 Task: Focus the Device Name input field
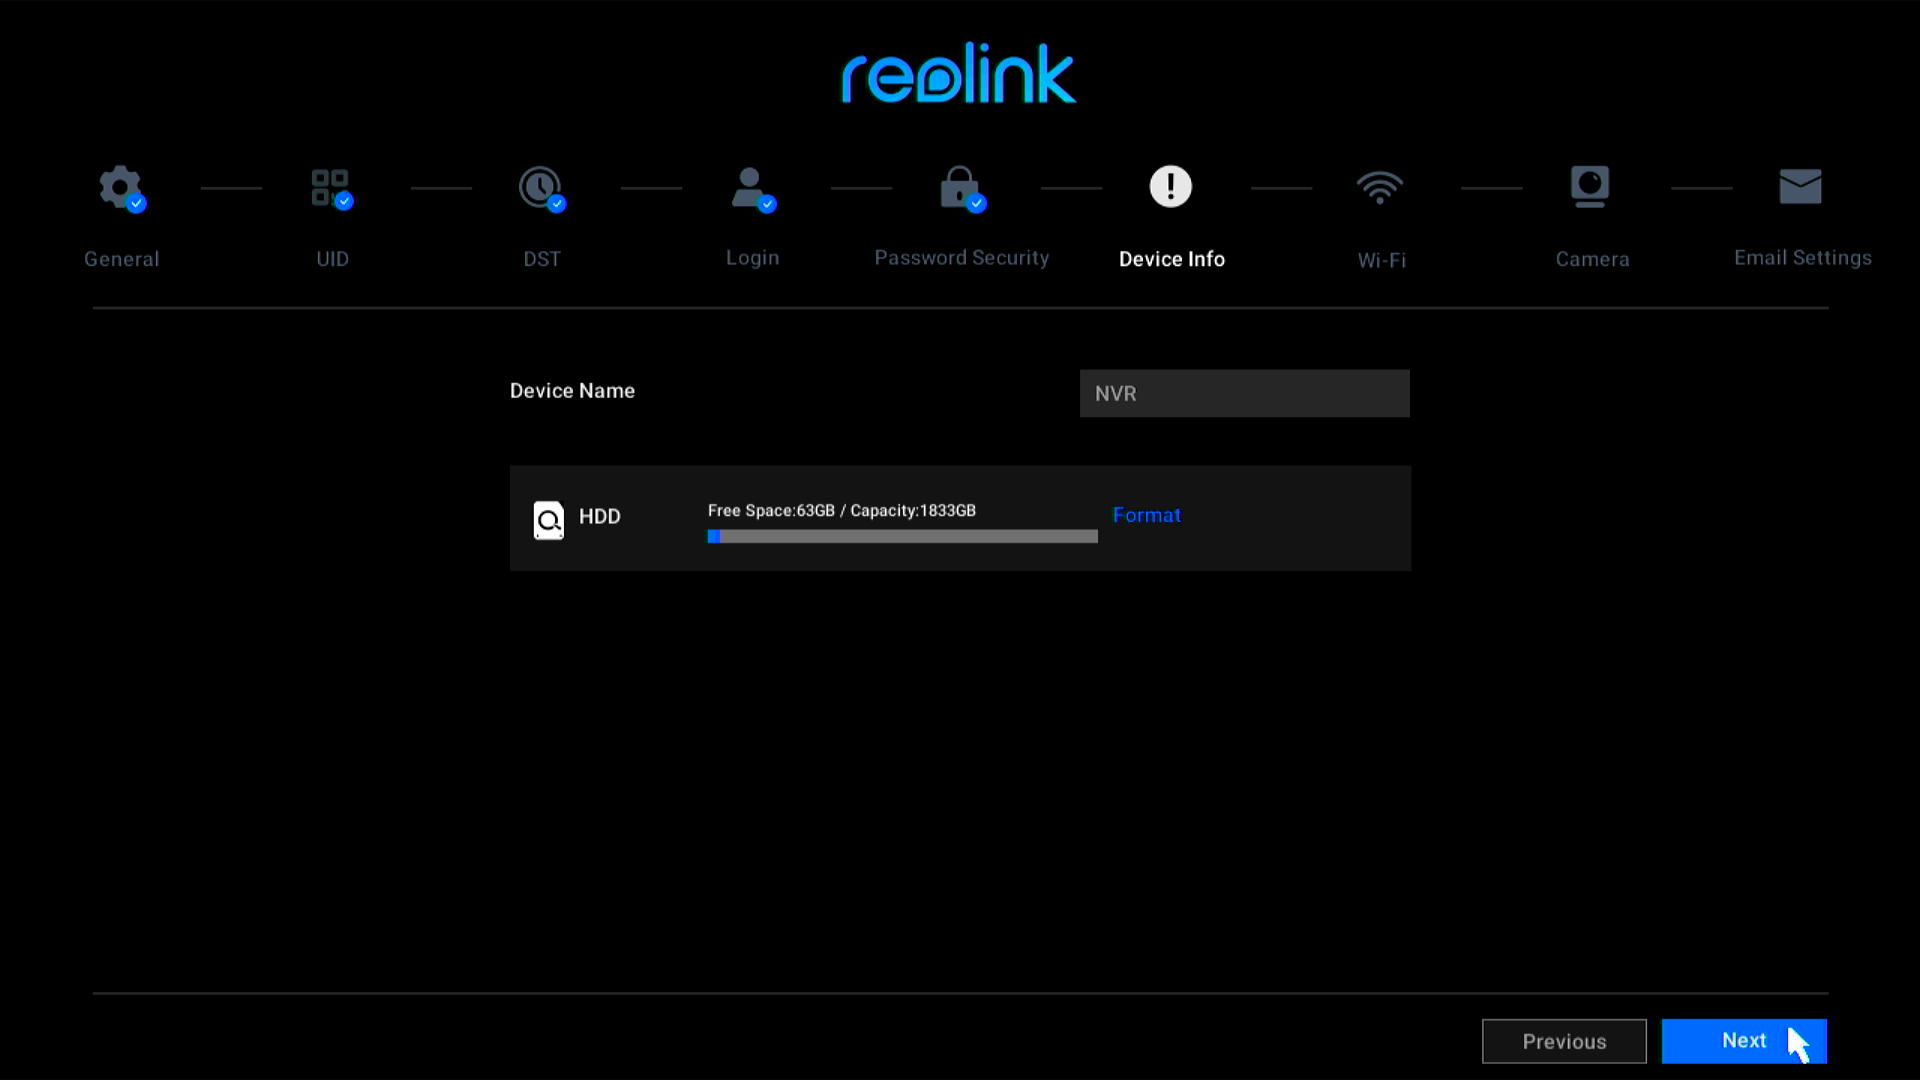click(x=1245, y=393)
